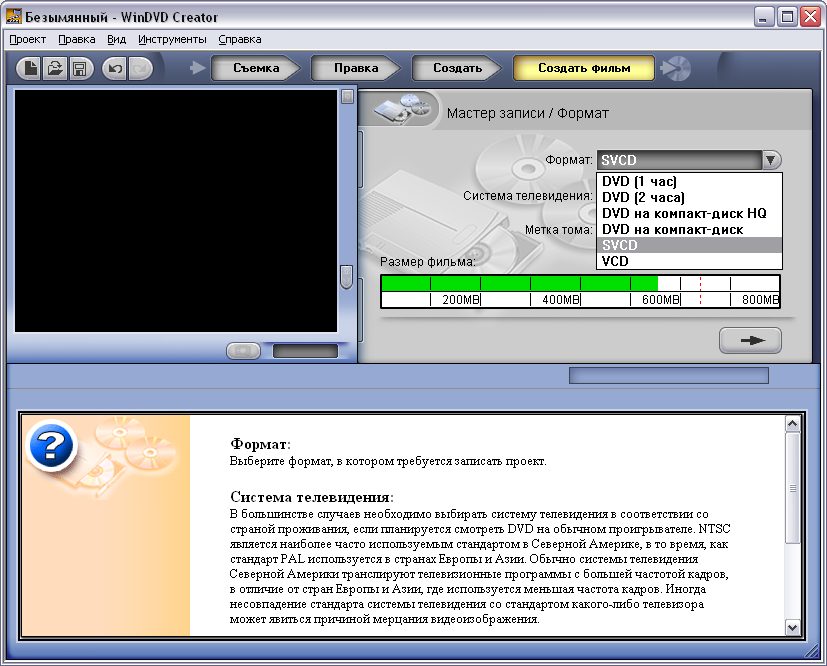The image size is (827, 666).
Task: Collapse the Формат dropdown using its arrow
Action: coord(771,160)
